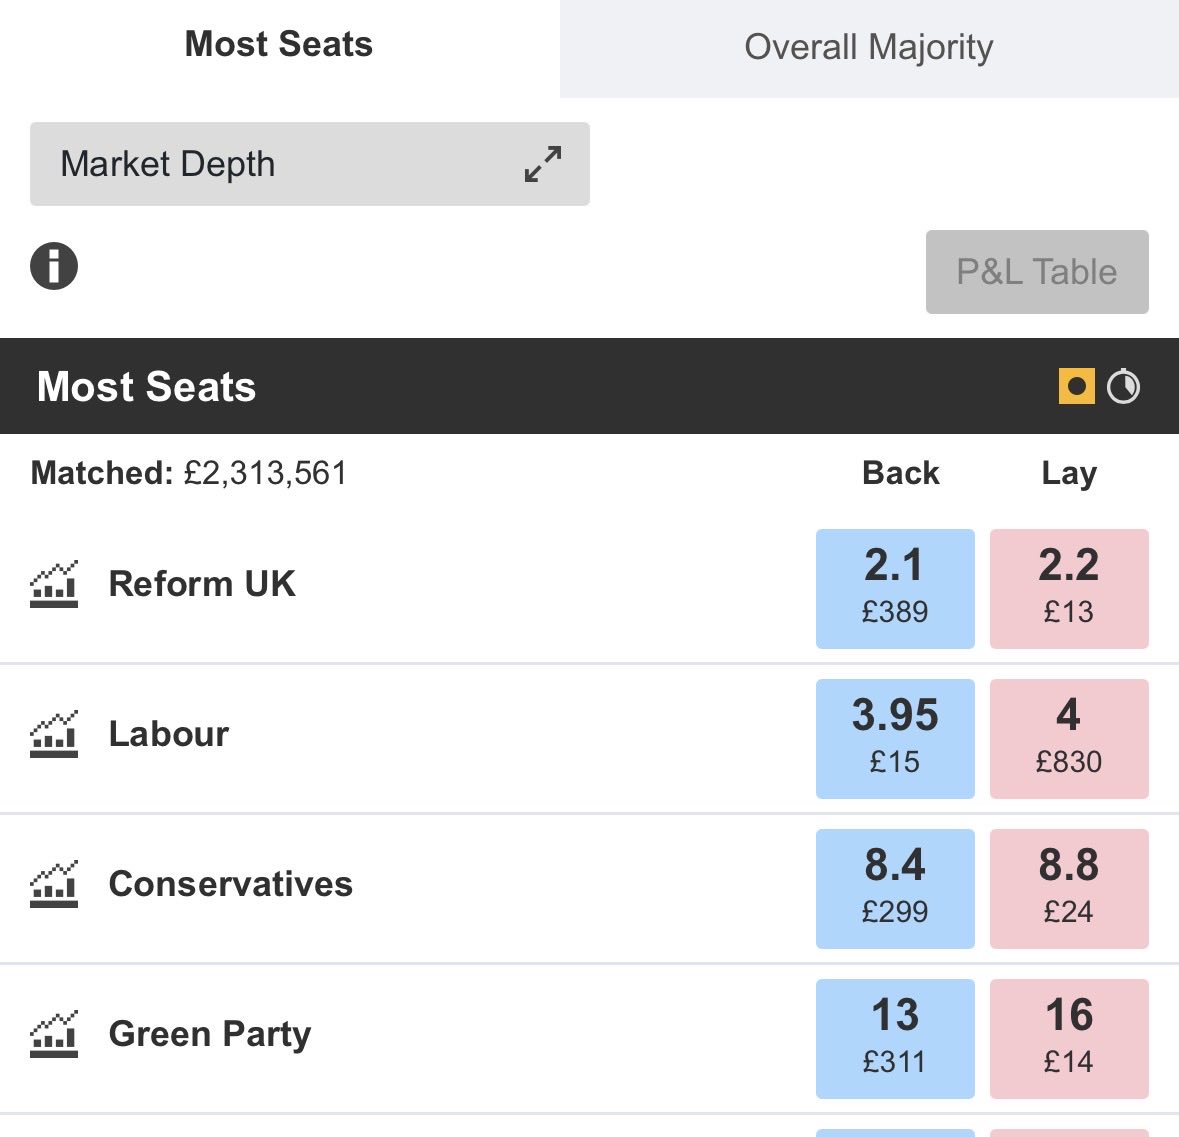
Task: Click the Market Depth expand arrows icon
Action: [x=543, y=164]
